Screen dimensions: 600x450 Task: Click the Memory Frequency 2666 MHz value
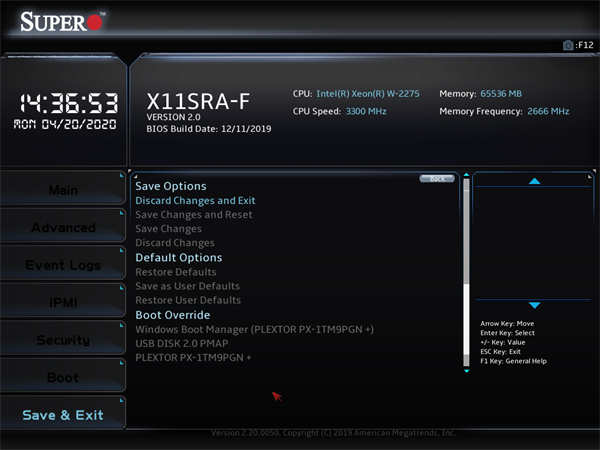pos(548,111)
